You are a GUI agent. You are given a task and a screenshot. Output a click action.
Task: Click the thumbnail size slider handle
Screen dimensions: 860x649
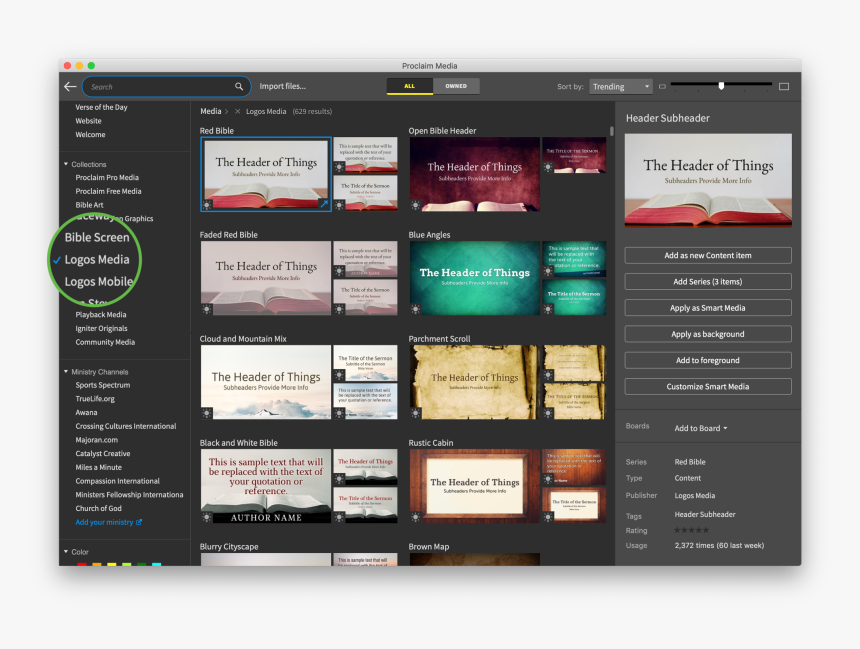[721, 86]
